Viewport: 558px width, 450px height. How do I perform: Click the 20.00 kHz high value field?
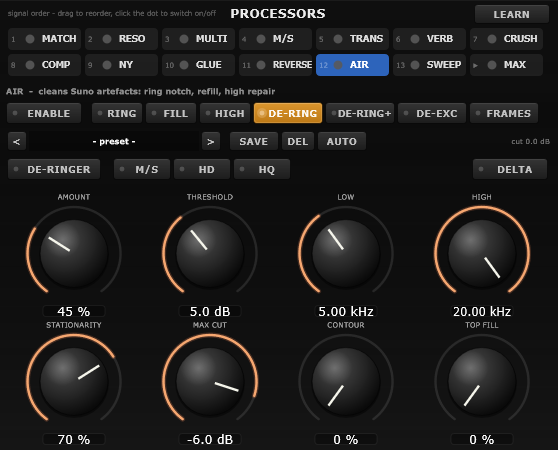[482, 311]
